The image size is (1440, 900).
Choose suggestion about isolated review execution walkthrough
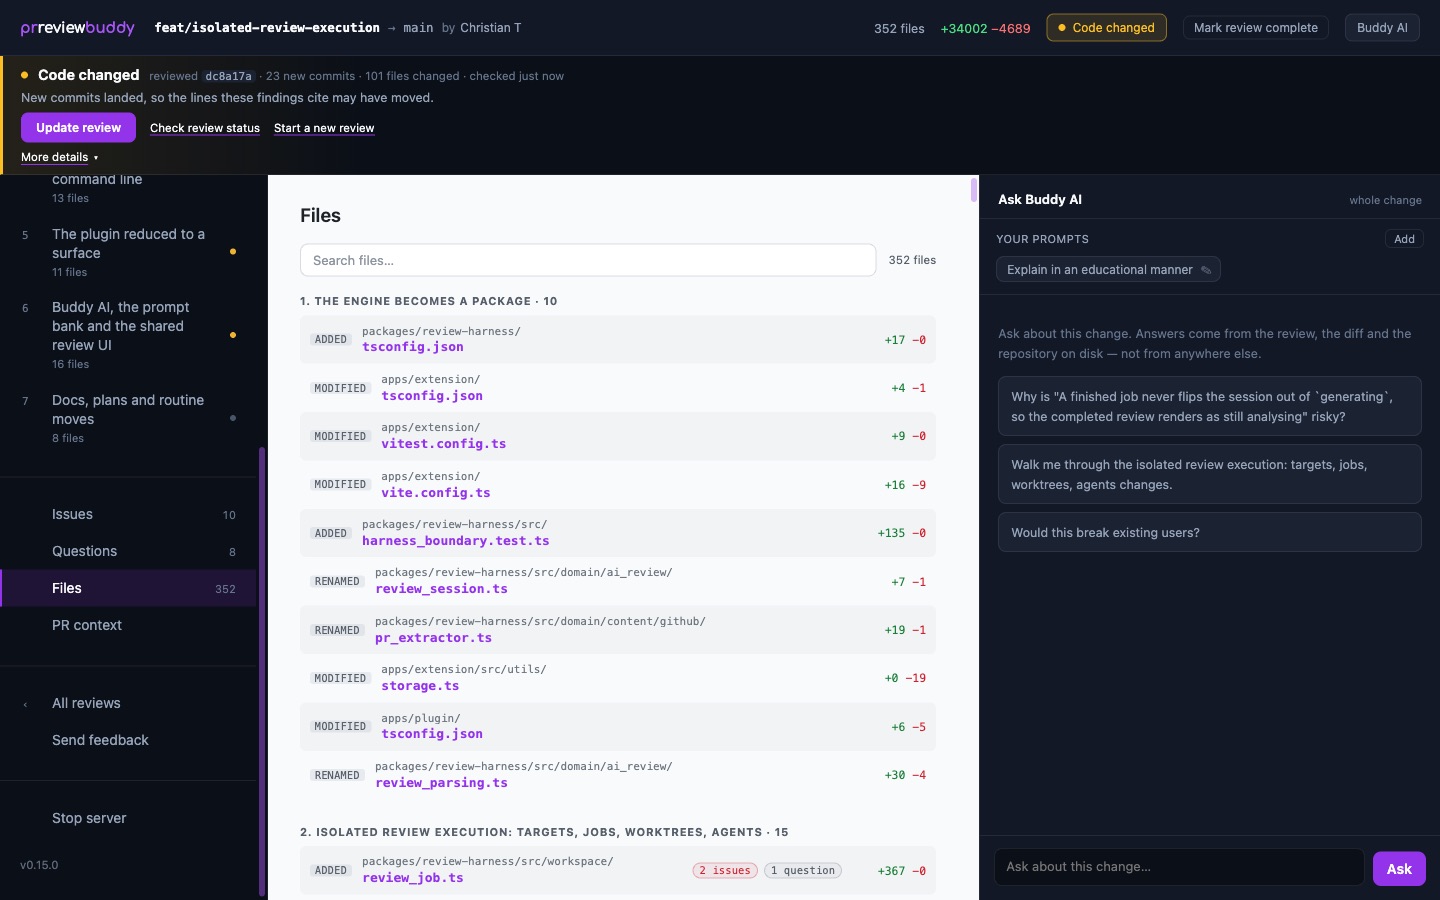[x=1210, y=474]
